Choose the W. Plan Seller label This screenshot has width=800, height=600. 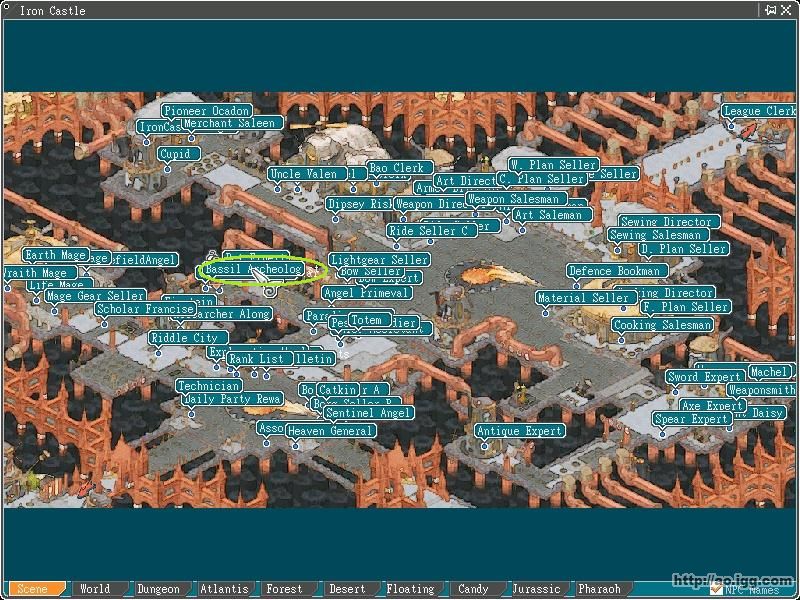click(554, 165)
